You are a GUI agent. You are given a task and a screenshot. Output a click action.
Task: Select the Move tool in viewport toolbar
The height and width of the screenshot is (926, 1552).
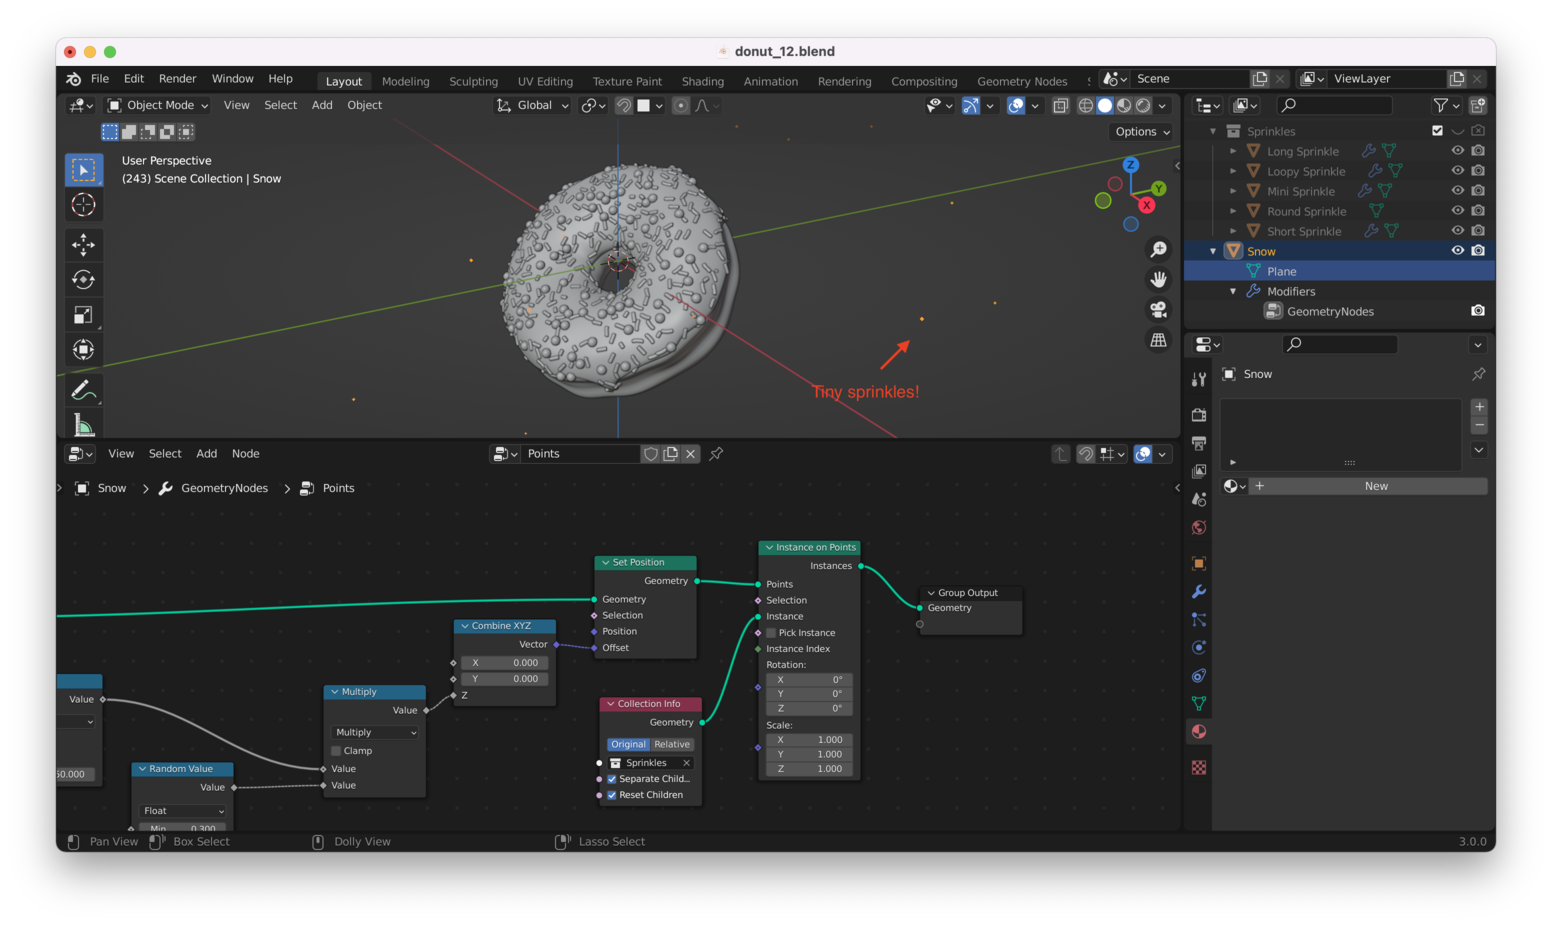point(84,244)
